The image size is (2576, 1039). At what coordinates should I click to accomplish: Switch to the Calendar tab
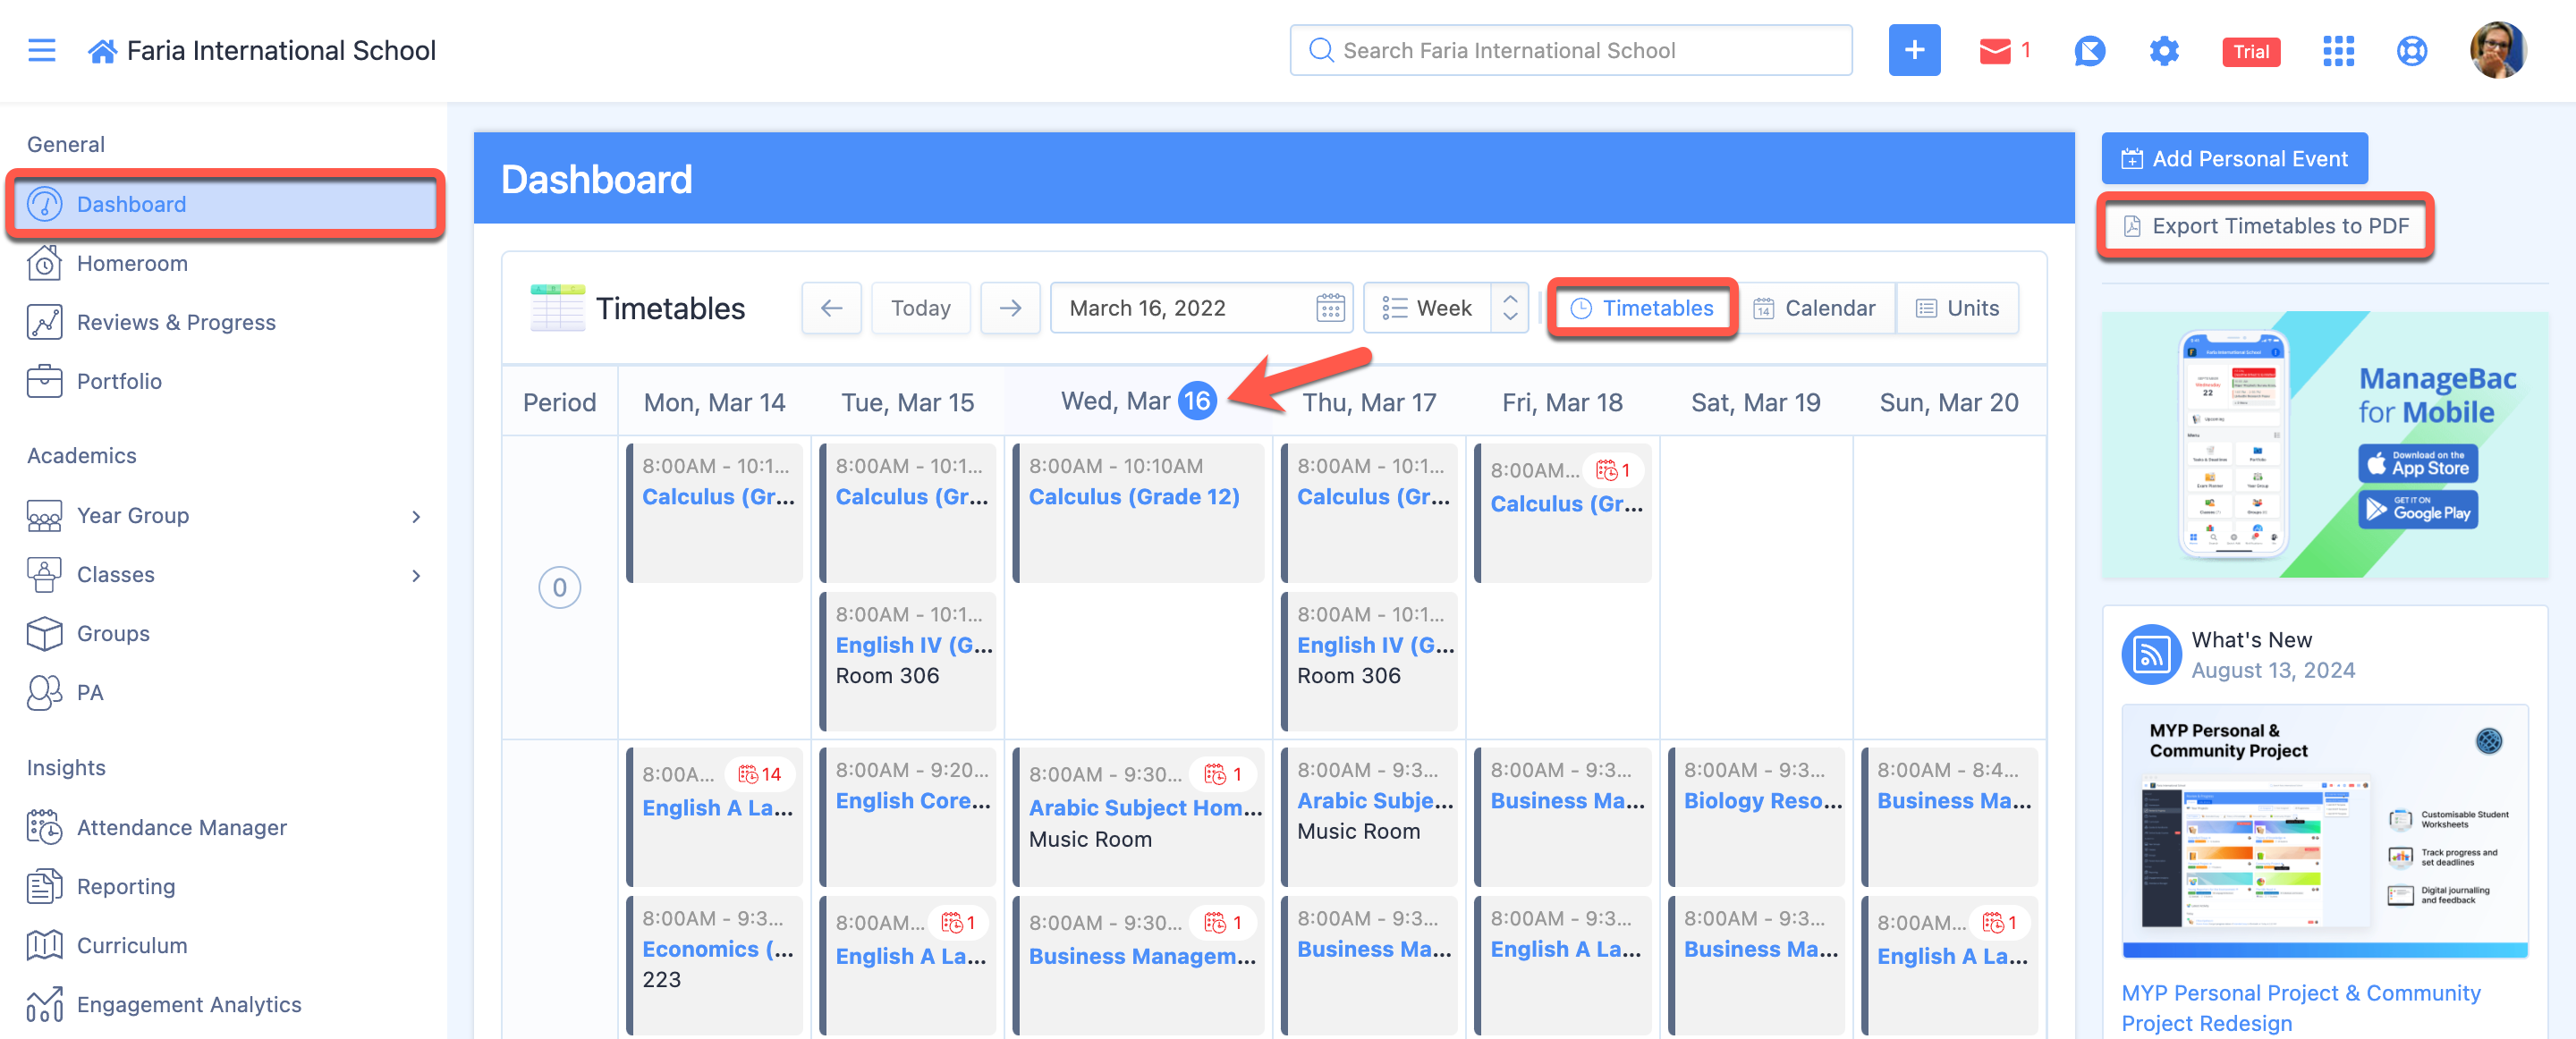(1815, 308)
